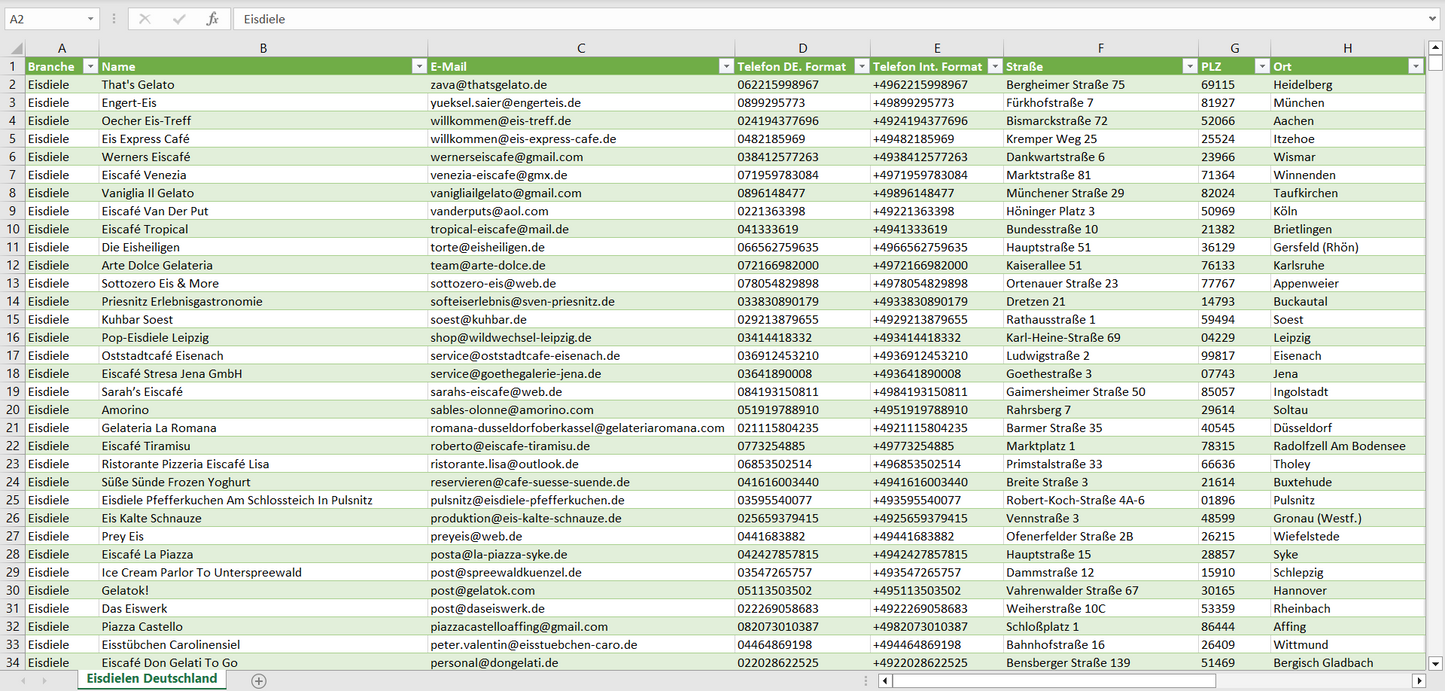Image resolution: width=1445 pixels, height=691 pixels.
Task: Expand the Name Box dropdown arrow
Action: tap(90, 19)
